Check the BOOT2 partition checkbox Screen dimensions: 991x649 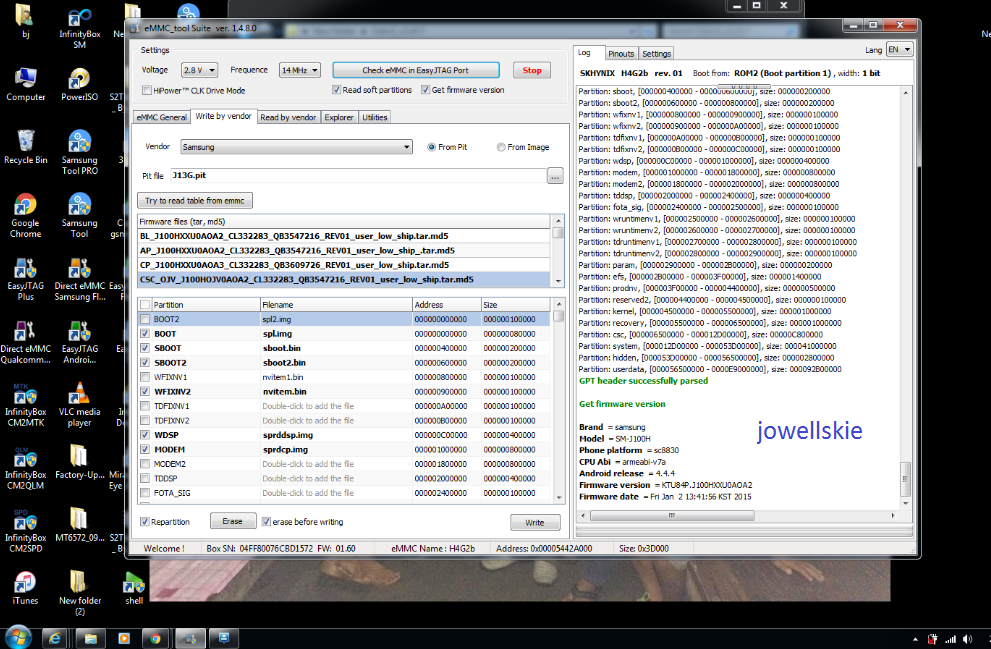[145, 319]
